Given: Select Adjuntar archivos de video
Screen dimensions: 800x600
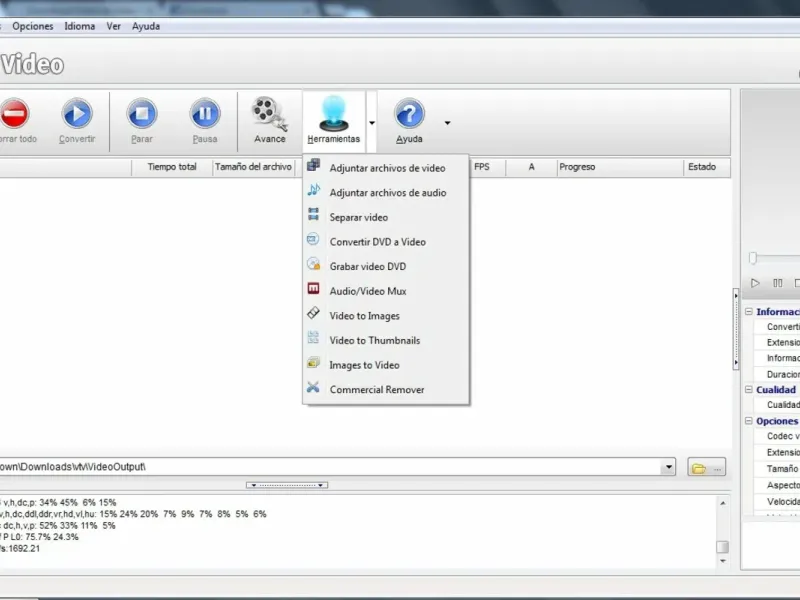Looking at the screenshot, I should click(x=386, y=168).
